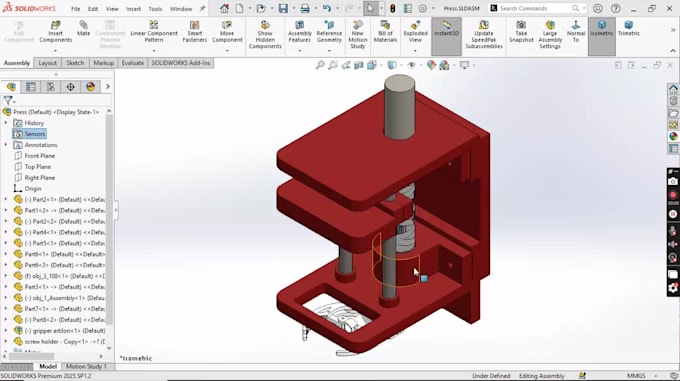Switch to the ConfigurationManager tab
Viewport: 680px width, 381px height.
51,87
